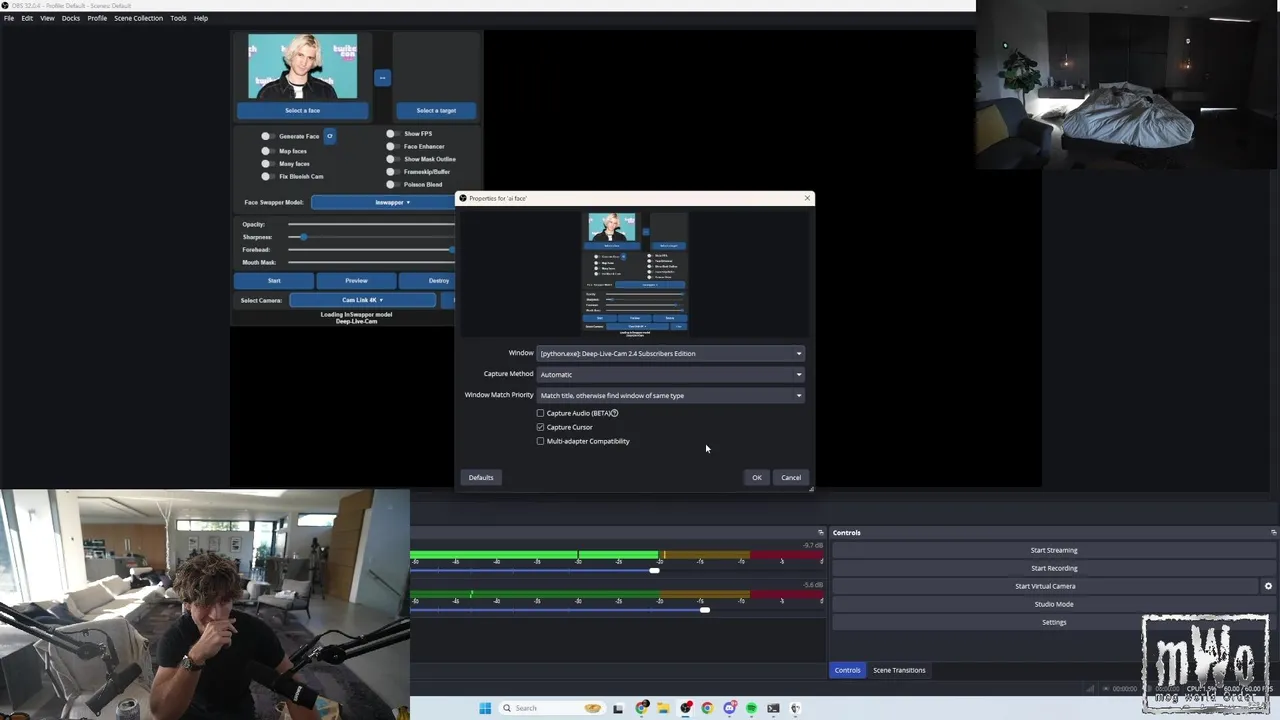Click Select a face button
This screenshot has height=720, width=1280.
pos(303,111)
